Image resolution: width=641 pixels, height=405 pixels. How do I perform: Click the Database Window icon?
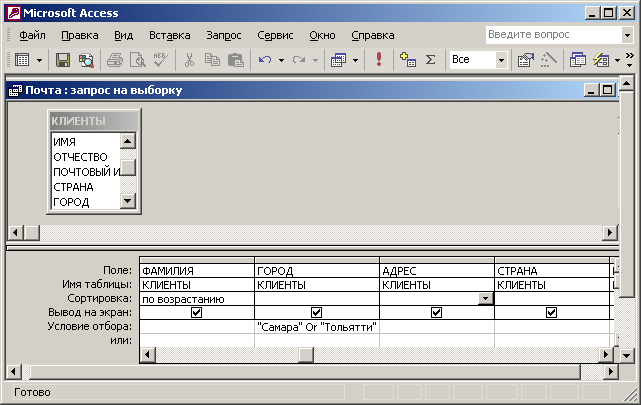[x=578, y=60]
